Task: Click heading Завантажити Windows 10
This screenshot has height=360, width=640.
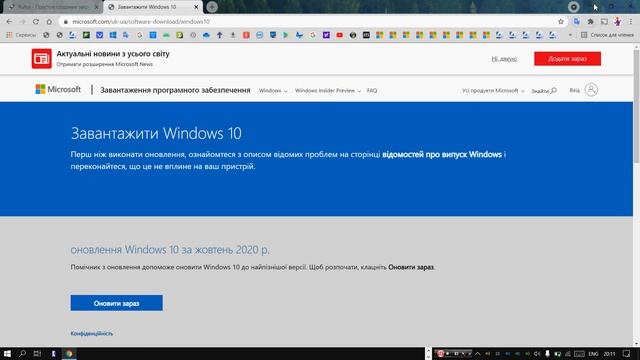Action: [156, 133]
